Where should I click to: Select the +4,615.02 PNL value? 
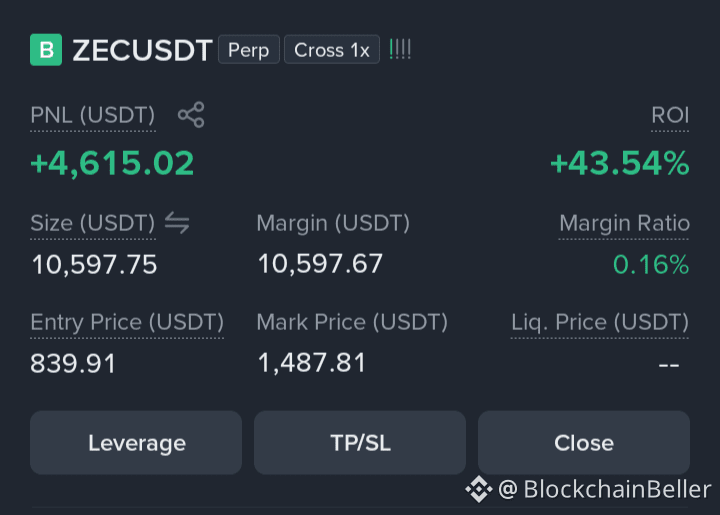[112, 163]
